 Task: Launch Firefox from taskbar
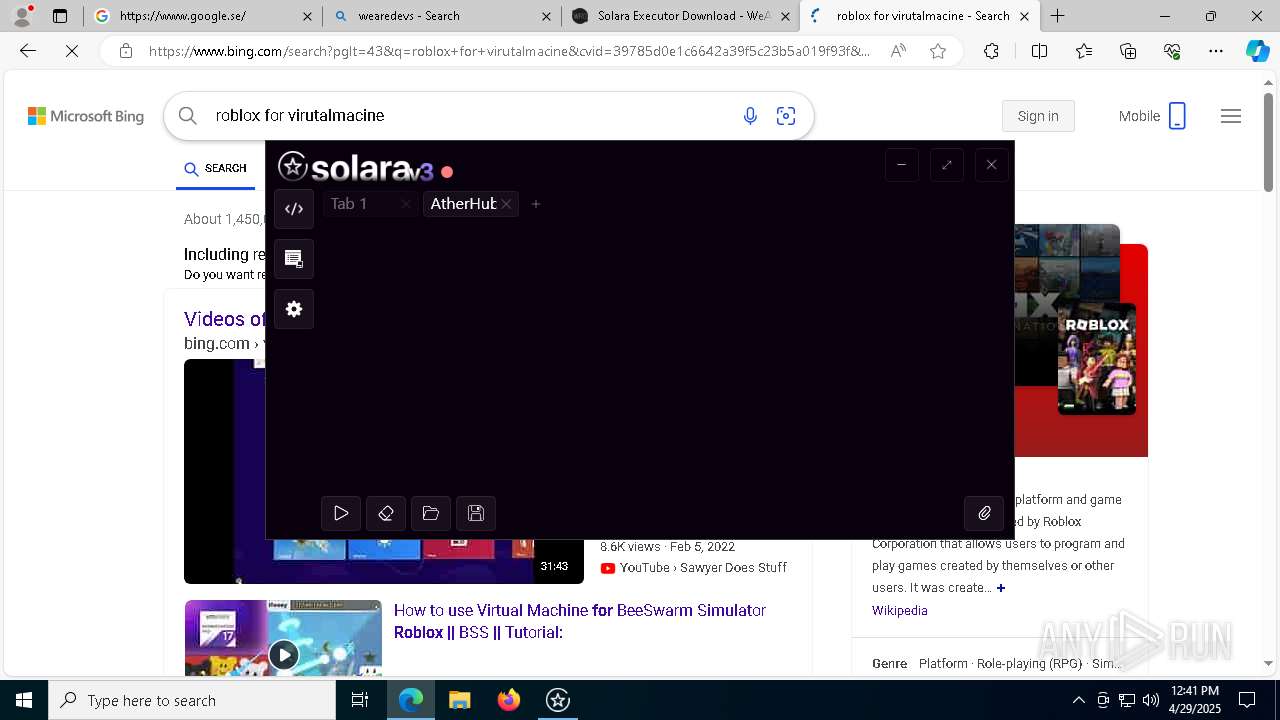point(508,700)
